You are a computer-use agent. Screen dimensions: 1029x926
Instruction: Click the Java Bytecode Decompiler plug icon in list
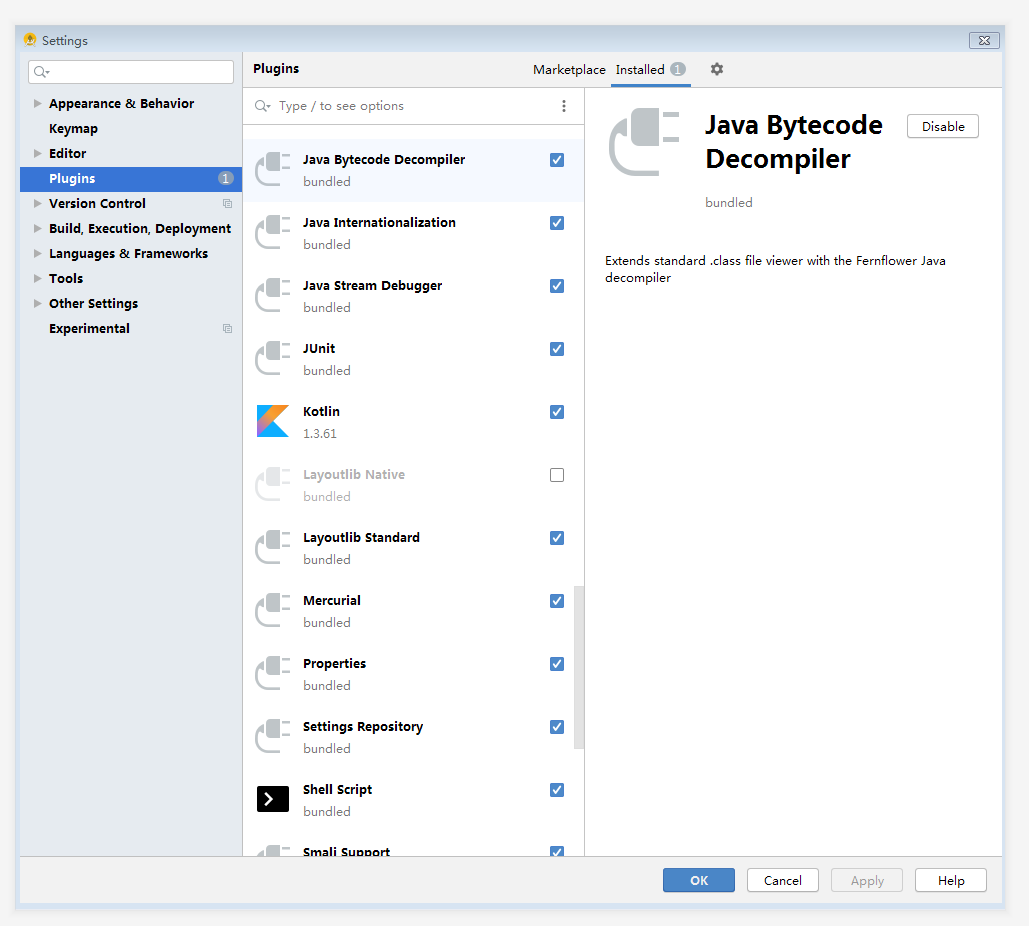[272, 169]
